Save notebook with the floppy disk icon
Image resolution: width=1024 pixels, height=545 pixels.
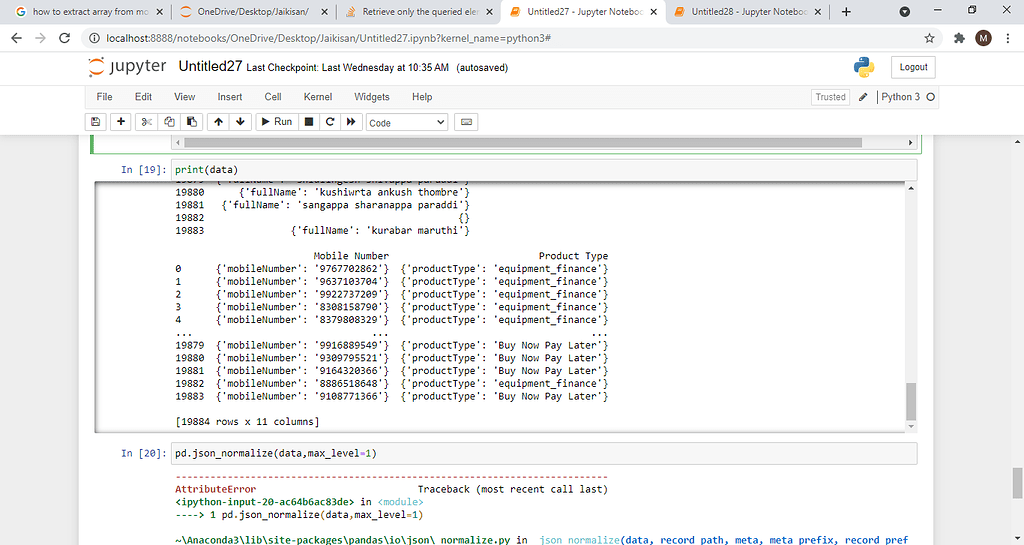point(96,122)
